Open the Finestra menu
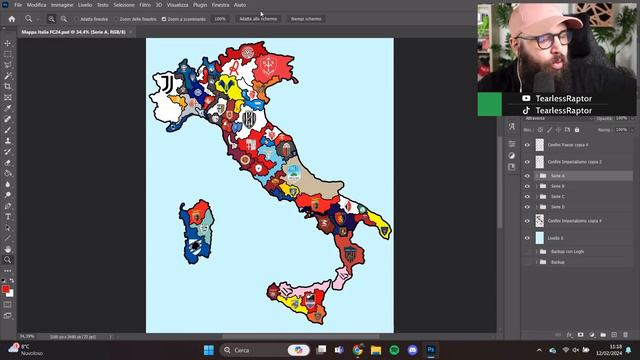The image size is (640, 360). pos(220,5)
